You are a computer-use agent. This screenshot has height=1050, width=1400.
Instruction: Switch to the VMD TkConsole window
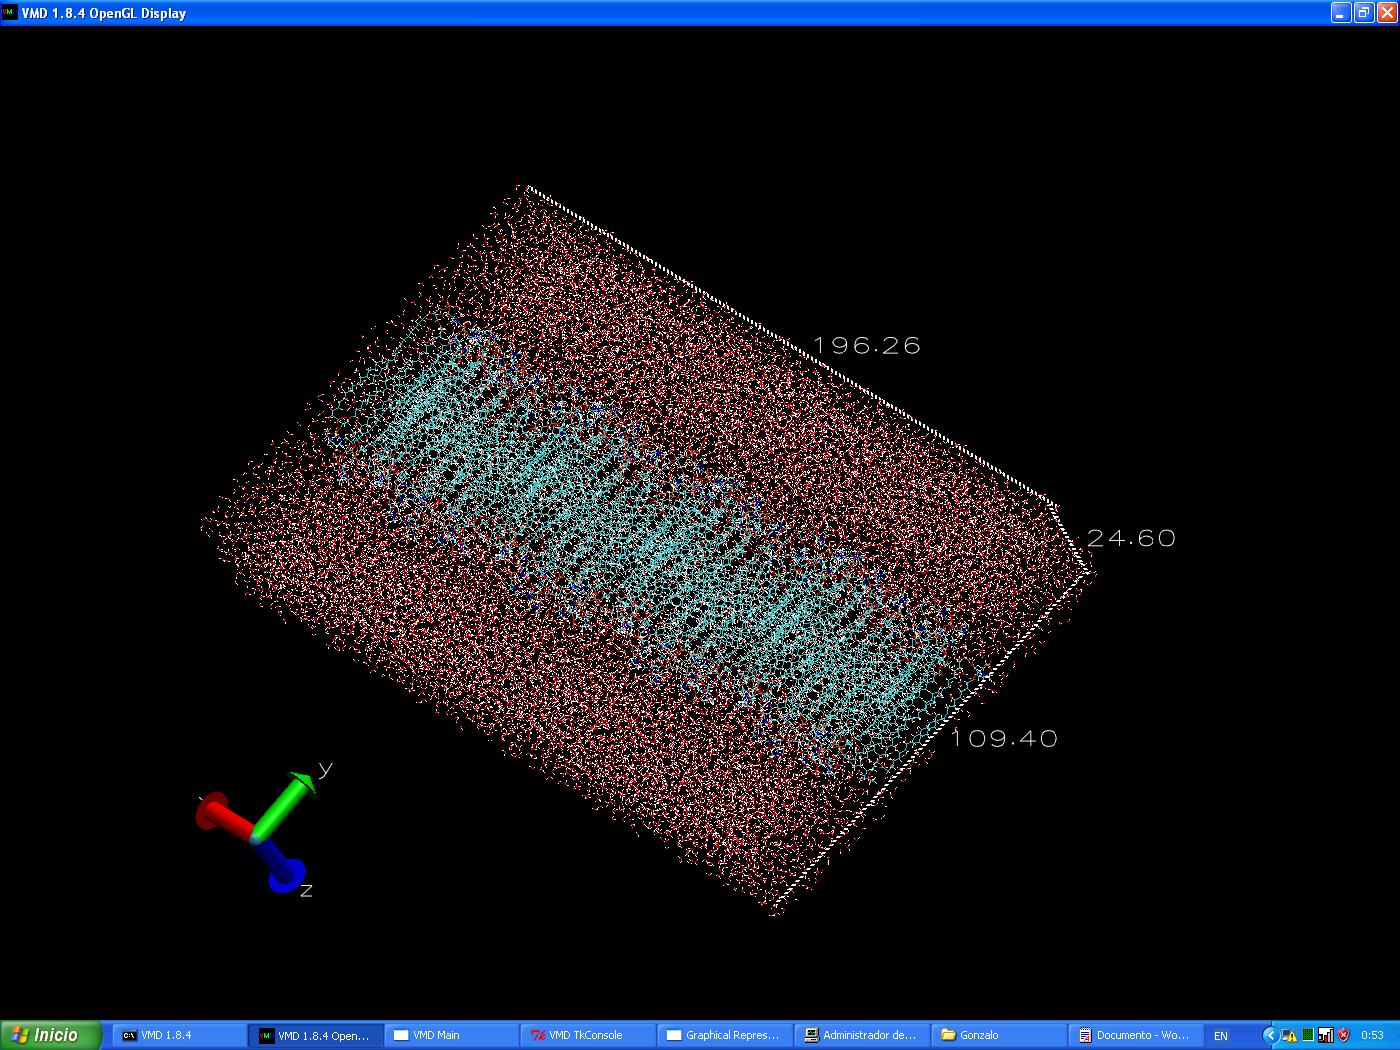588,1035
